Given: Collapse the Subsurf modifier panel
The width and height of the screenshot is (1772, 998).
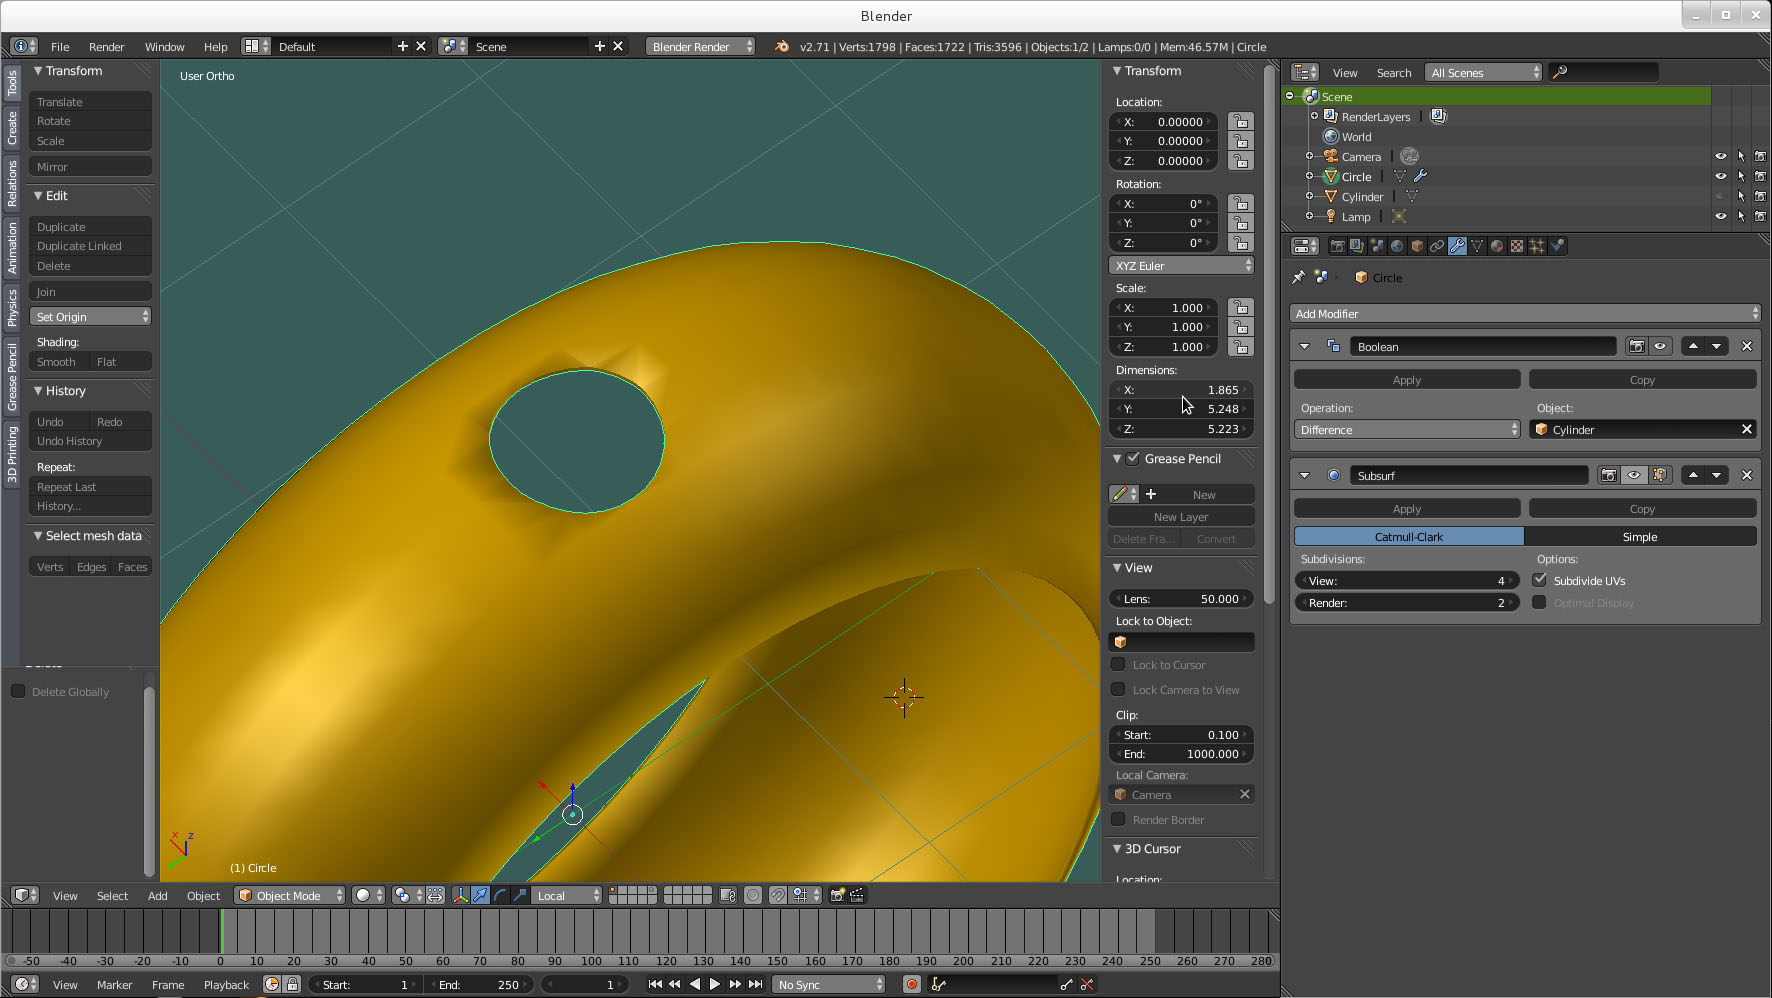Looking at the screenshot, I should click(x=1304, y=475).
